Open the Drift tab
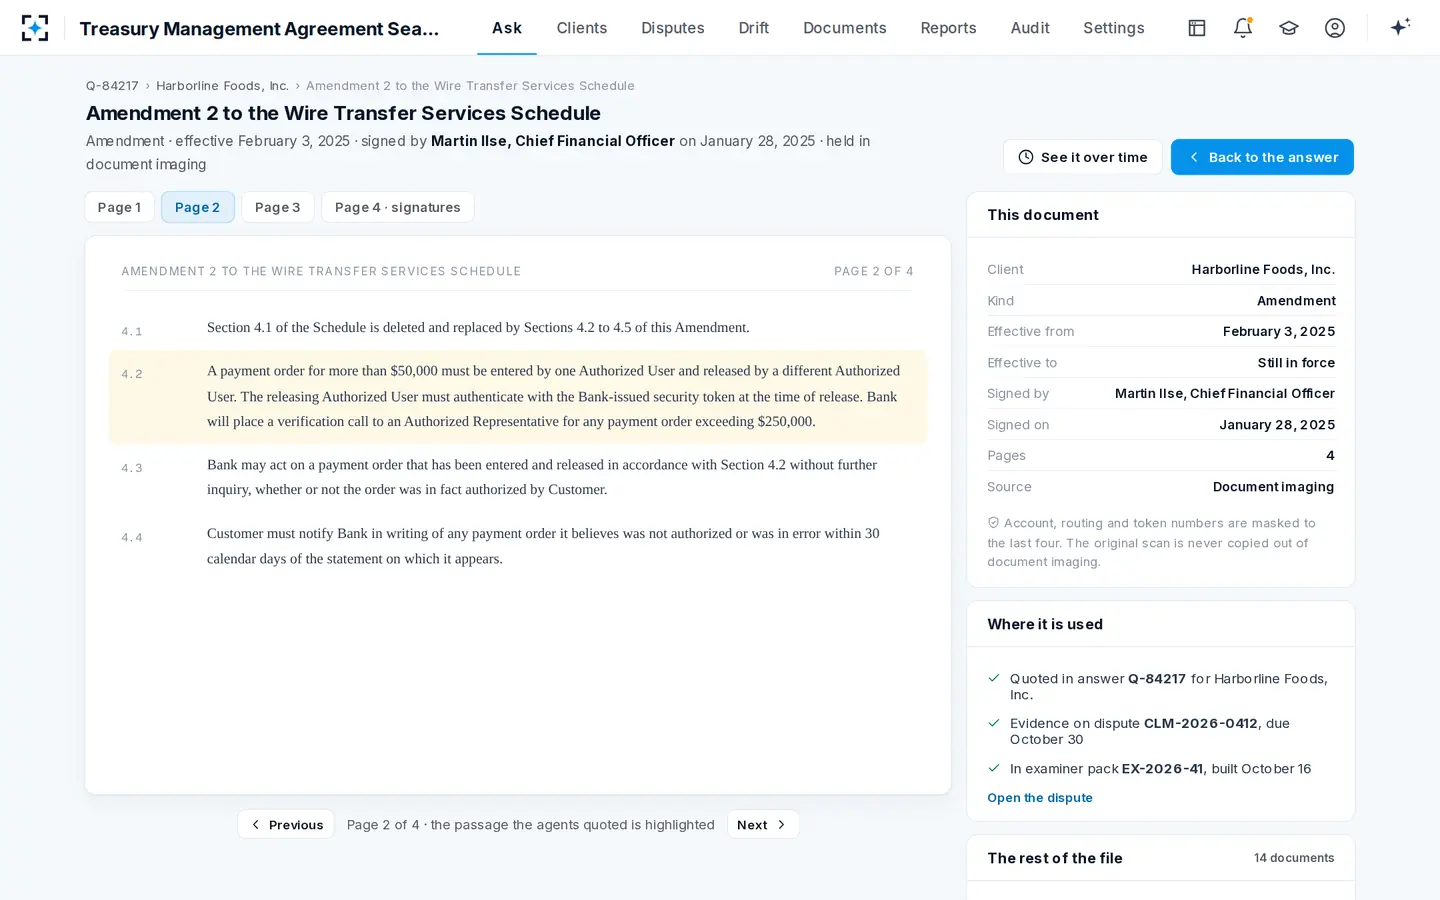This screenshot has width=1440, height=900. click(x=754, y=28)
